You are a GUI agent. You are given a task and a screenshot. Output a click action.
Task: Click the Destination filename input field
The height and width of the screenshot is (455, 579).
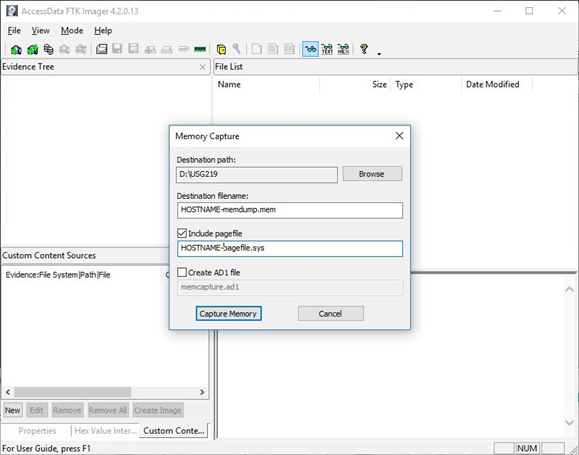point(290,210)
